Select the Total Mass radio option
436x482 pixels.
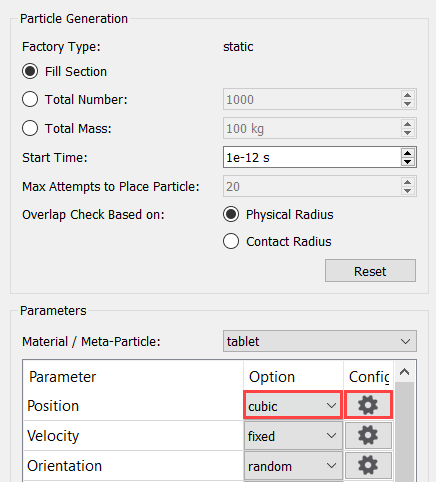(x=30, y=128)
